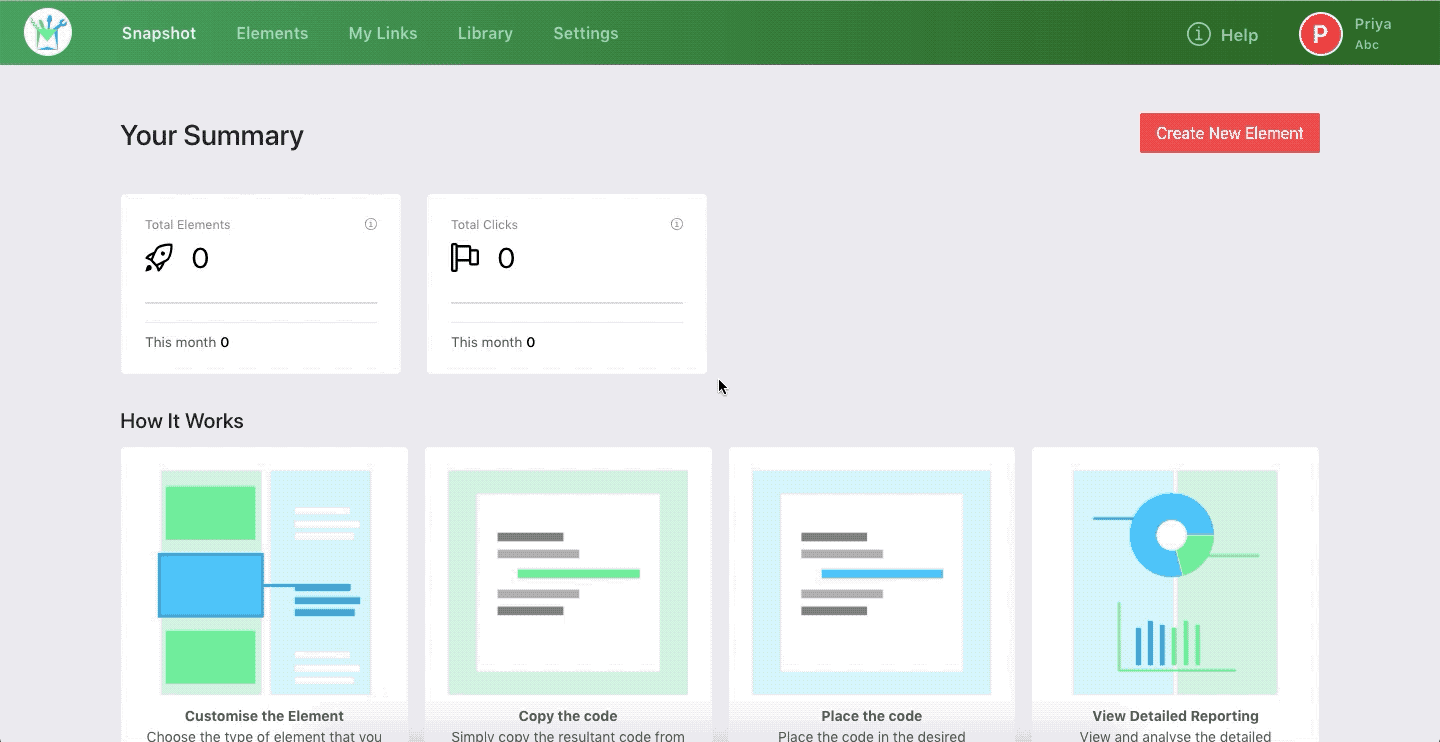Click the donut chart in View Detailed Reporting

click(1173, 533)
